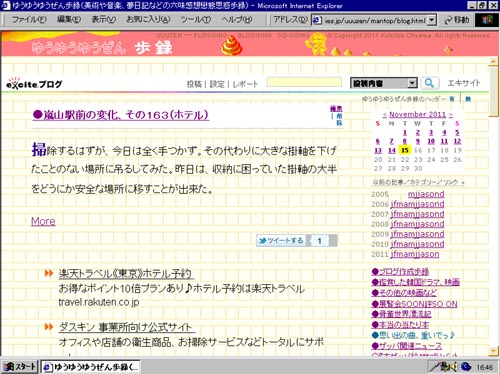Click the 以前の記事/カテゴリー/リンク expander

[418, 182]
